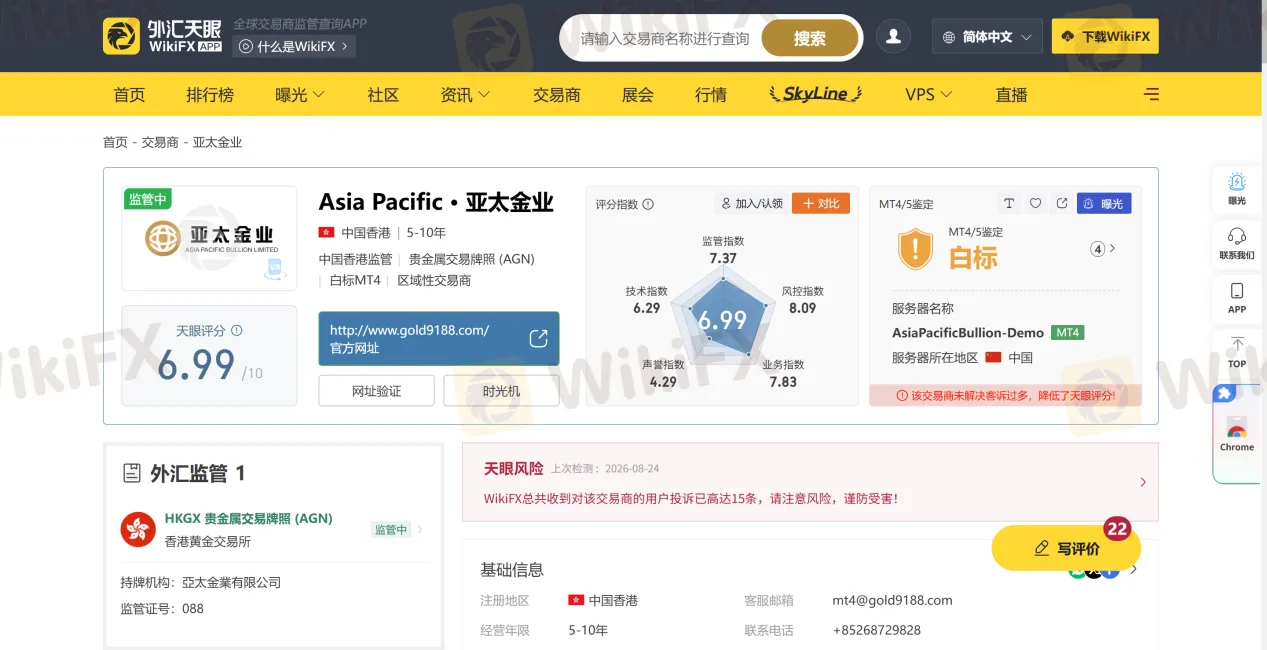Click the document icon beside 外汇监管
Image resolution: width=1267 pixels, height=650 pixels.
(131, 473)
